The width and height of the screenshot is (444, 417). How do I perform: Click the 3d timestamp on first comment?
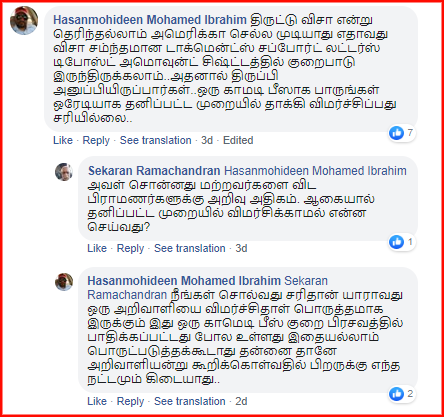pos(207,140)
